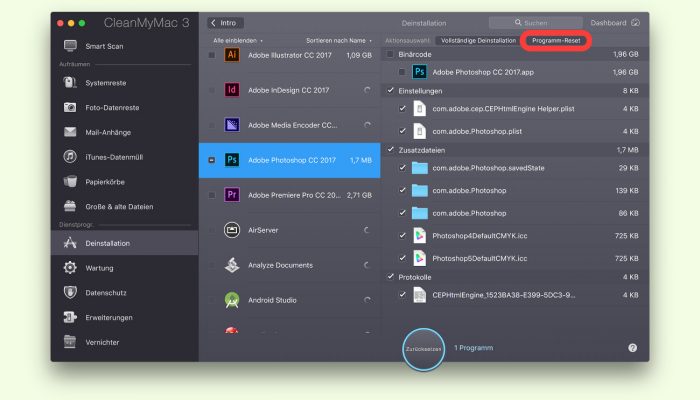The height and width of the screenshot is (400, 700).
Task: Click the Android Studio app icon
Action: click(232, 300)
